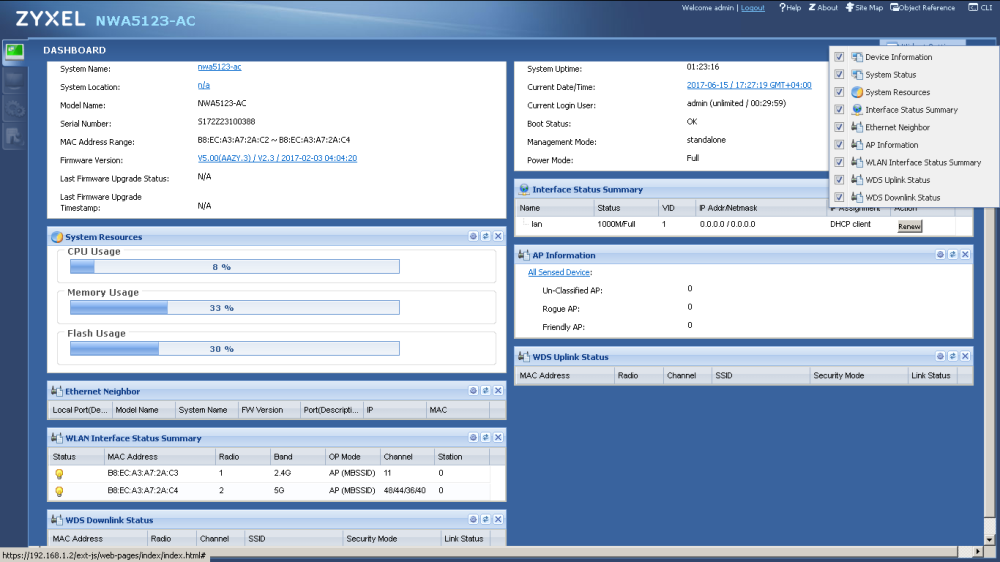Refresh the WDS Uplink Status panel
The image size is (1000, 562).
953,356
